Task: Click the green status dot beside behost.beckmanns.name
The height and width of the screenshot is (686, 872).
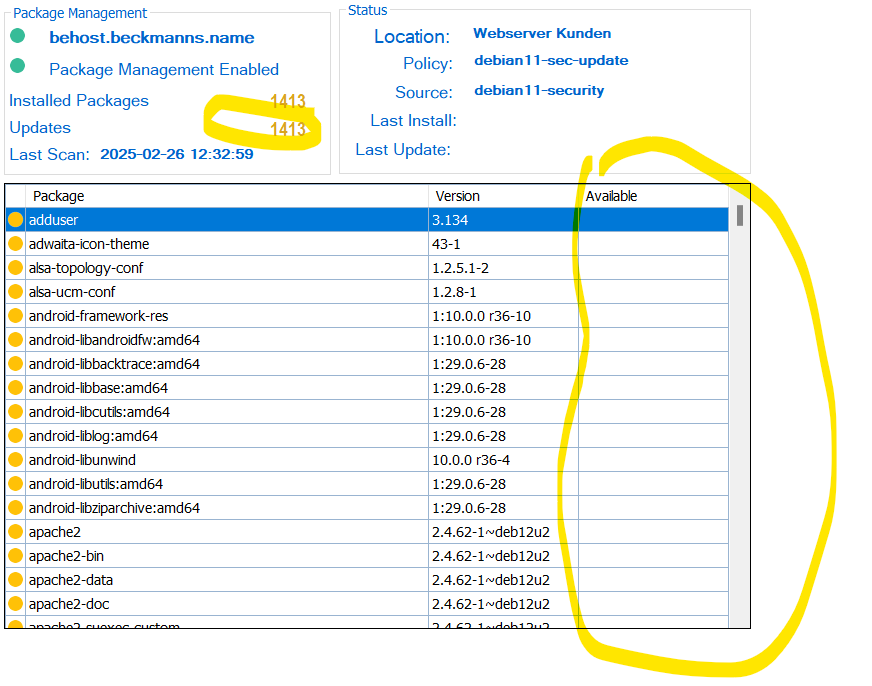Action: (x=18, y=37)
